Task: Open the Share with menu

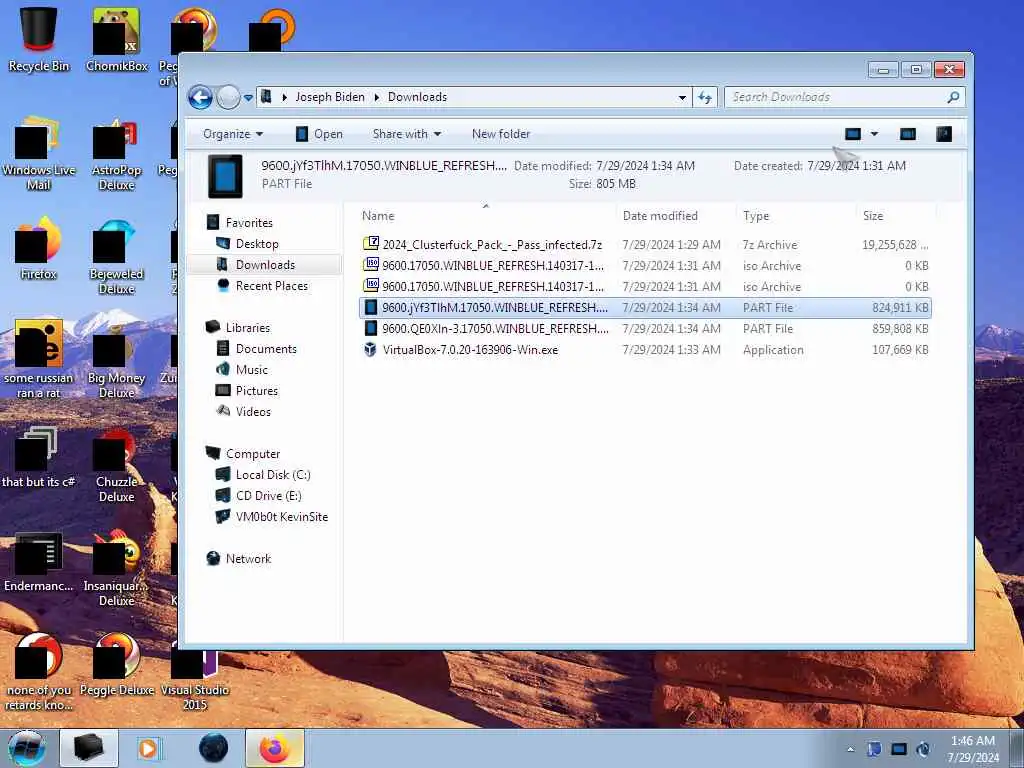Action: [x=407, y=134]
